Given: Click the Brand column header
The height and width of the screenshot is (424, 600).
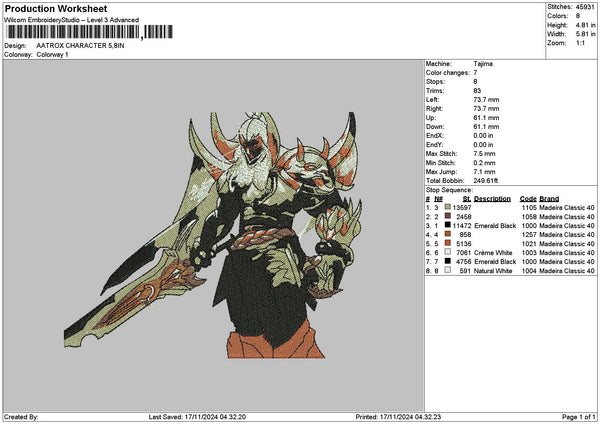Looking at the screenshot, I should pos(552,198).
